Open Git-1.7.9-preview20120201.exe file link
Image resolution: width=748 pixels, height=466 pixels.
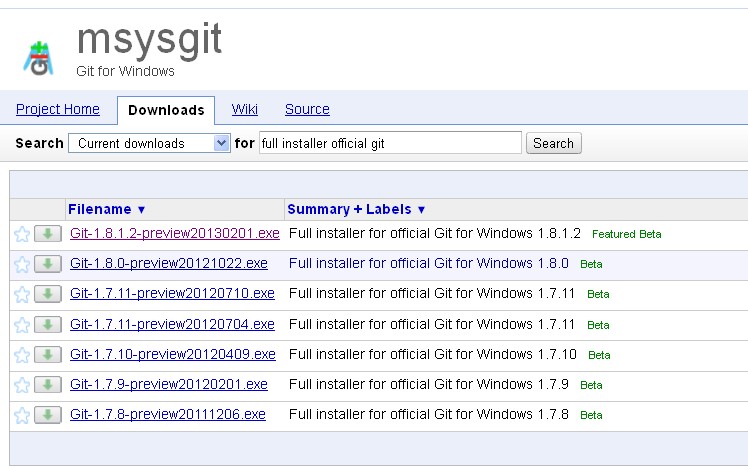[169, 384]
